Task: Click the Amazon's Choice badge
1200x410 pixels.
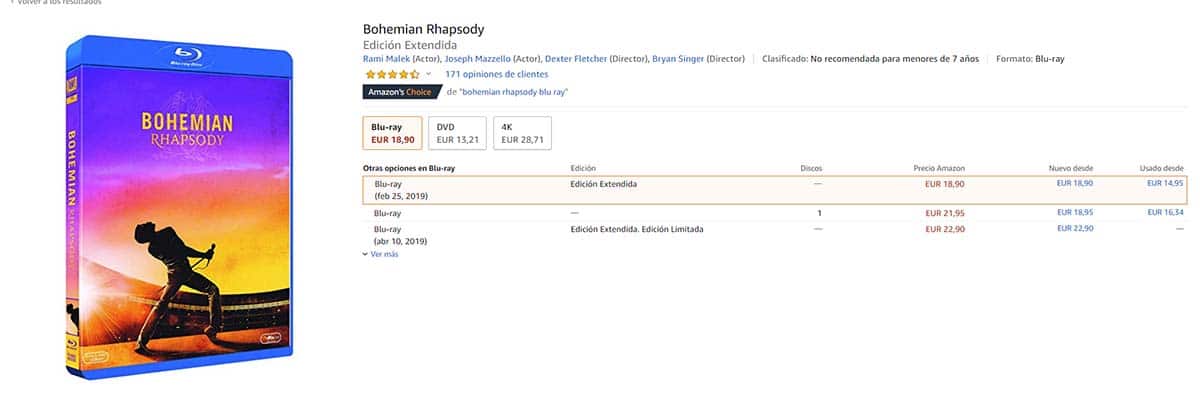Action: coord(400,92)
